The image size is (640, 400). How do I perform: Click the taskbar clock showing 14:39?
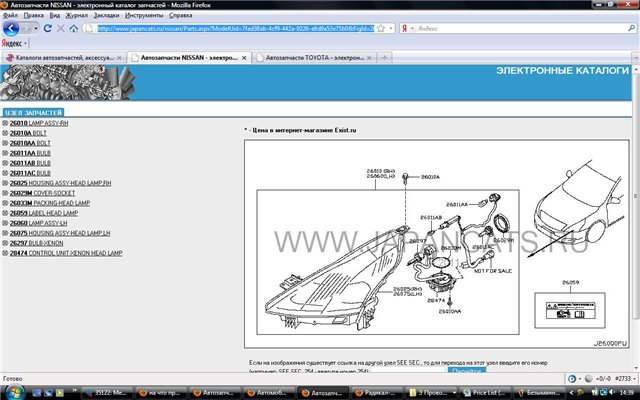[626, 393]
